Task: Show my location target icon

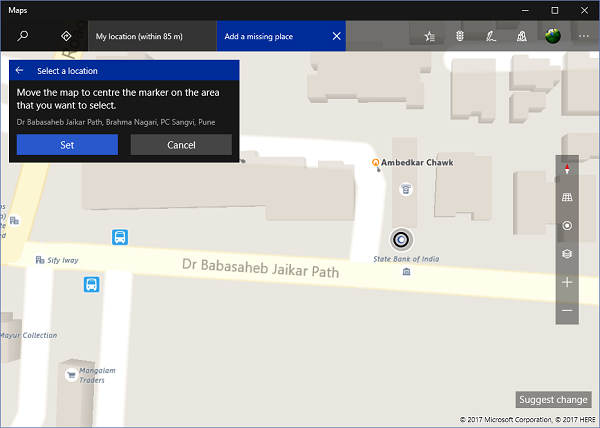Action: pyautogui.click(x=567, y=225)
